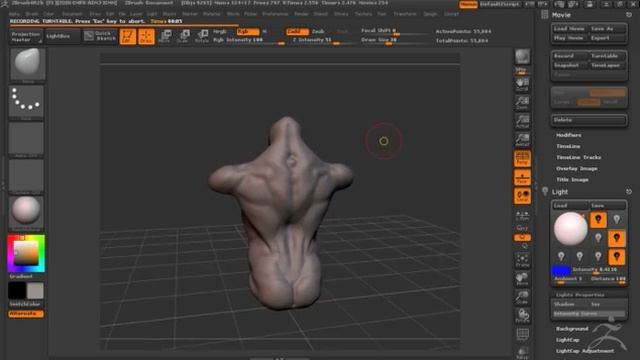Open the Render menu
Image resolution: width=640 pixels, height=360 pixels.
[301, 14]
